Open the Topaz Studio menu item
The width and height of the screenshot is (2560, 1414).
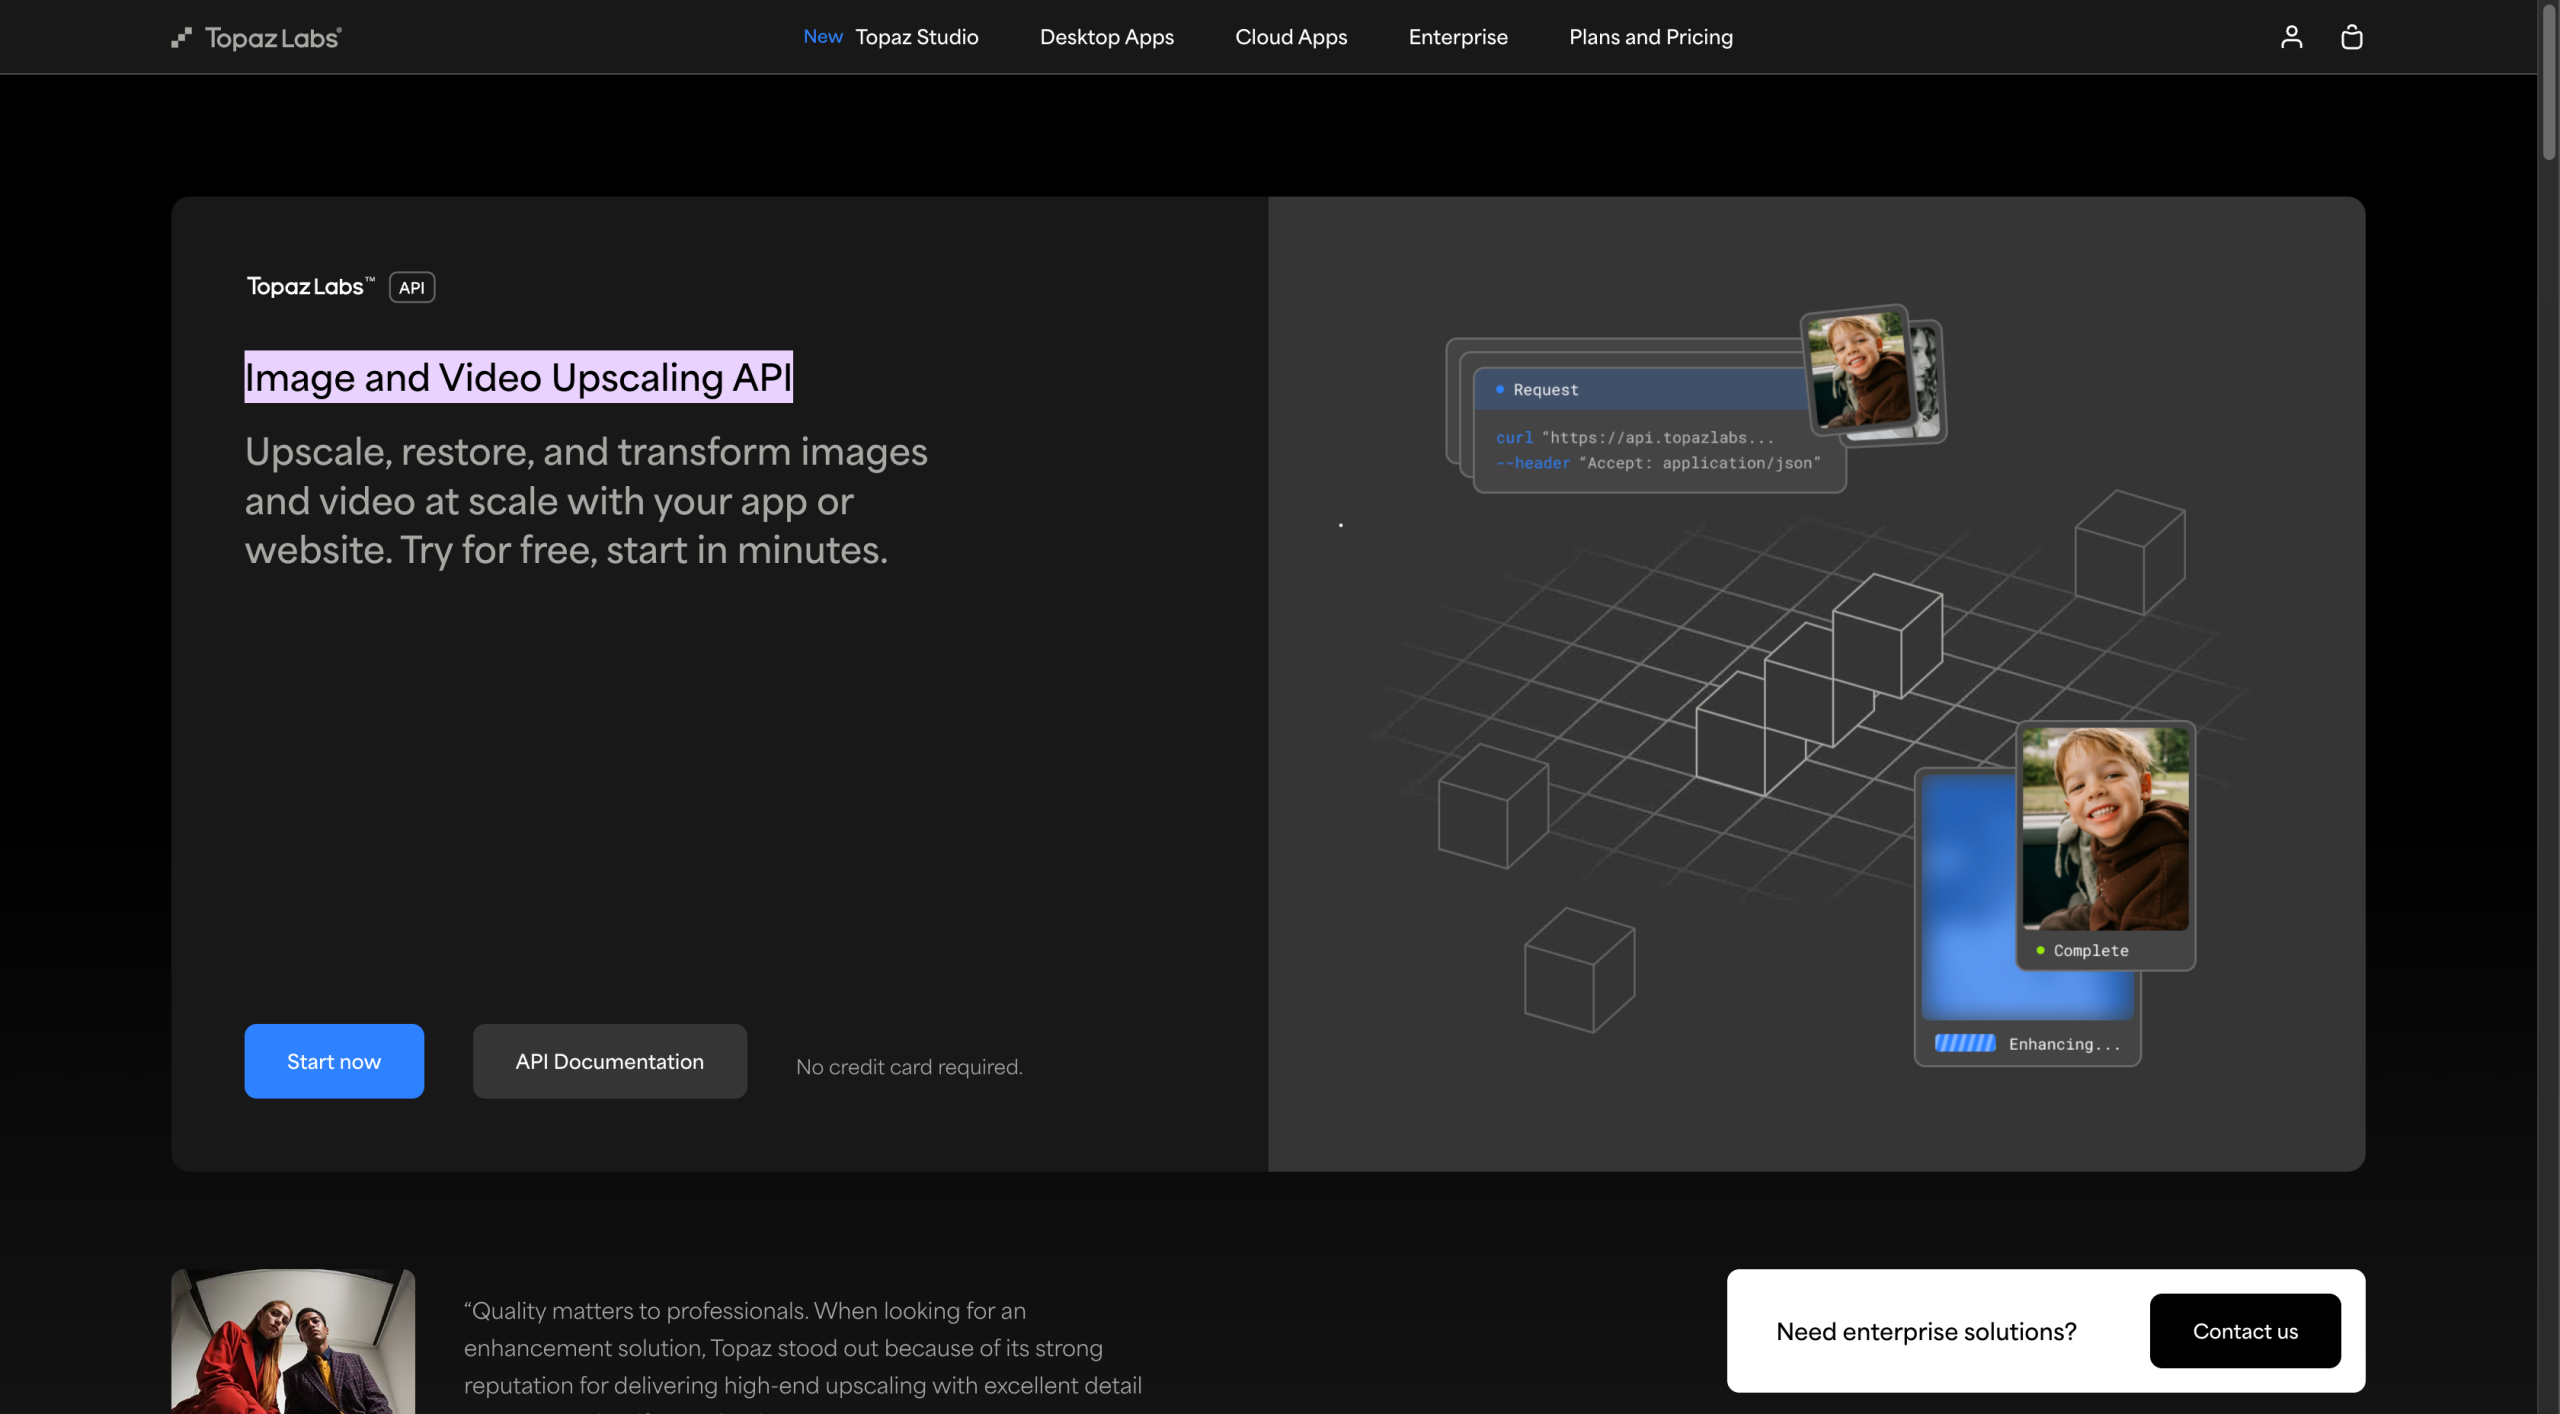coord(916,37)
